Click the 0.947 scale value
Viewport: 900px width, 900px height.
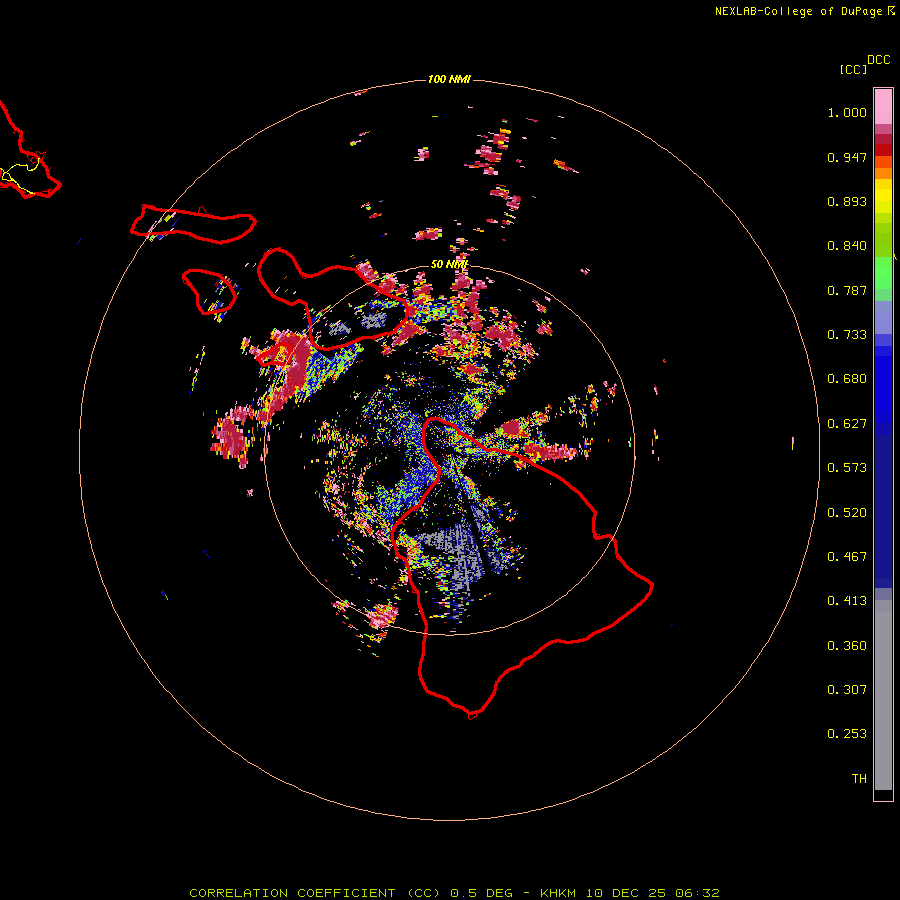(847, 157)
